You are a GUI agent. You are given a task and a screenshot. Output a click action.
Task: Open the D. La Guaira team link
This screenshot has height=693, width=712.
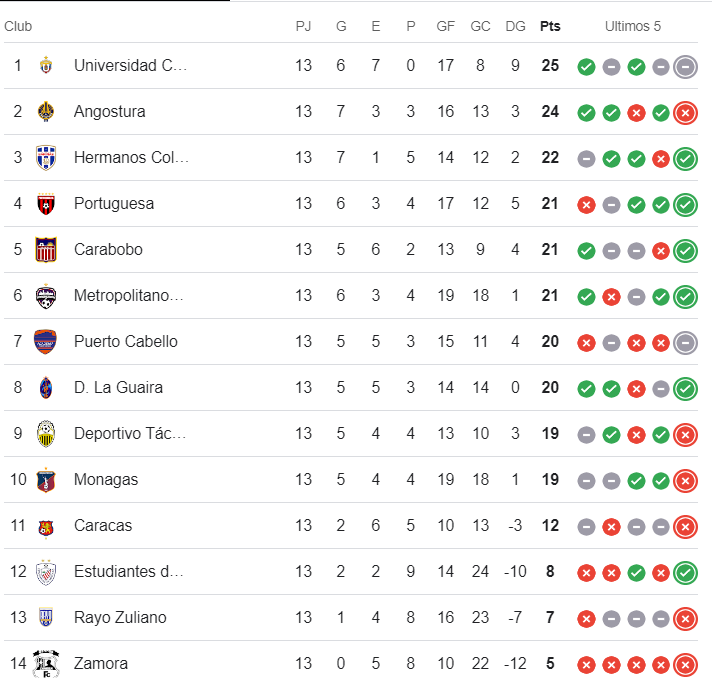pos(118,388)
